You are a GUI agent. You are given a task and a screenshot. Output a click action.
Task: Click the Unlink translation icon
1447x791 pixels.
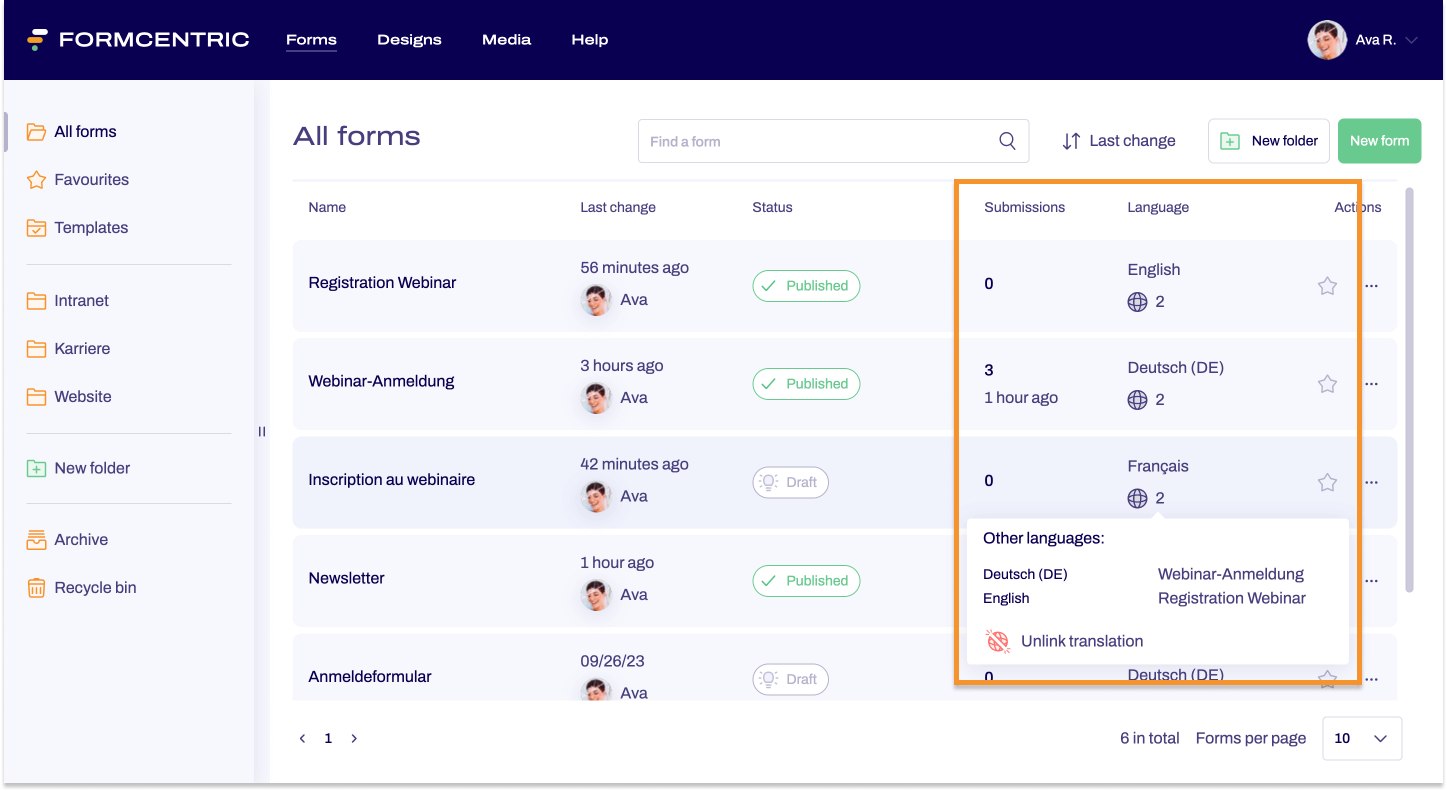point(997,641)
